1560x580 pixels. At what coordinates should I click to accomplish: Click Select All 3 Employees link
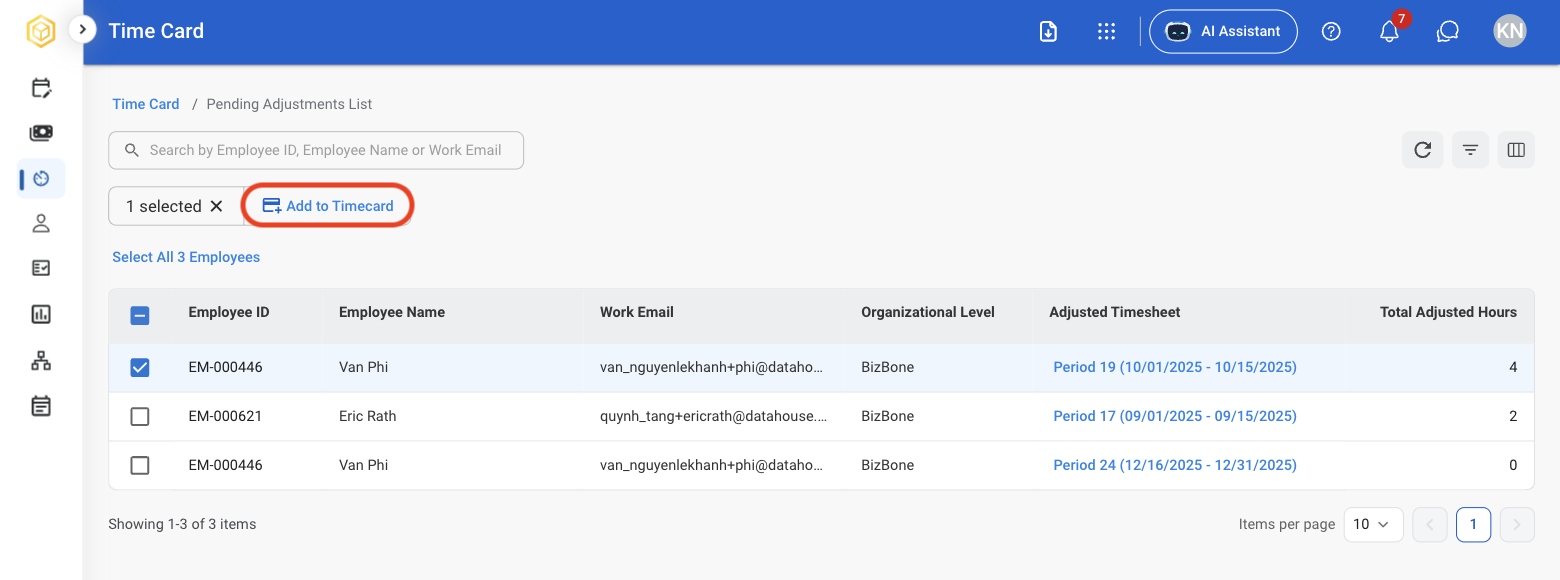(186, 257)
